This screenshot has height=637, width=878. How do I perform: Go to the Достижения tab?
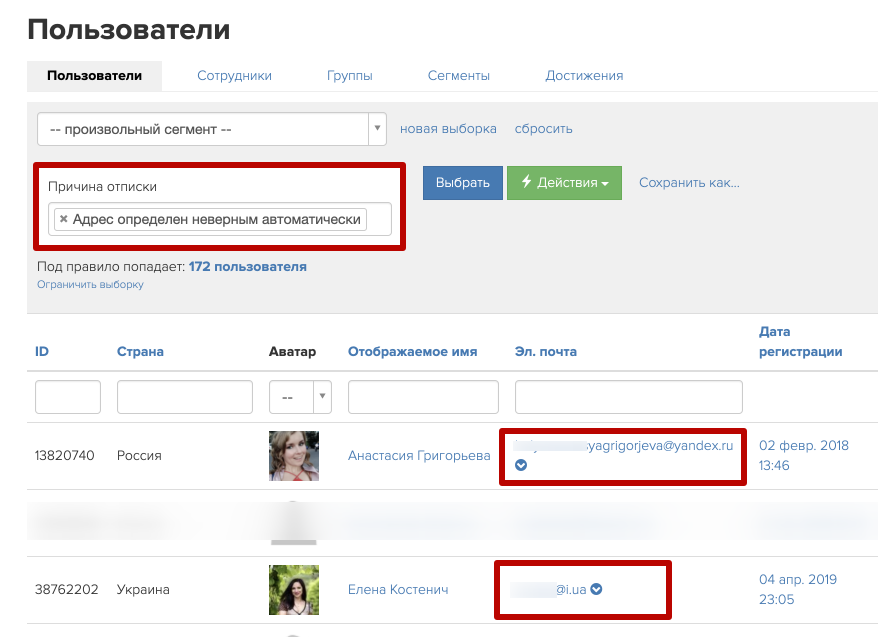pyautogui.click(x=584, y=75)
